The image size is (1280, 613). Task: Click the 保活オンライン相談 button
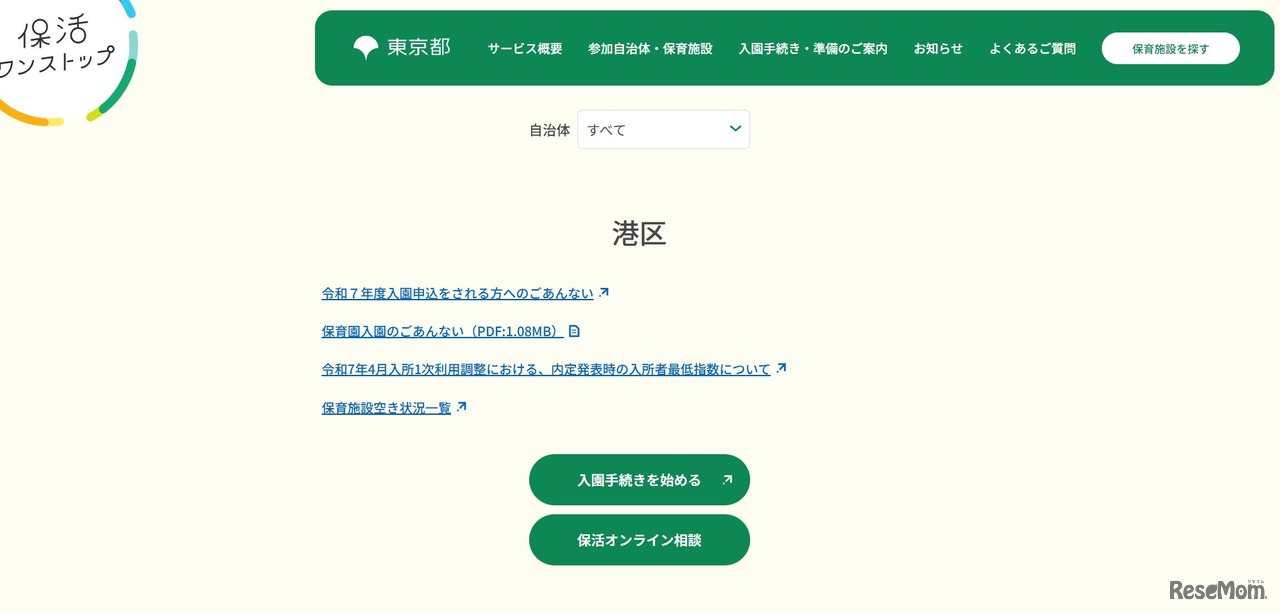pos(639,539)
